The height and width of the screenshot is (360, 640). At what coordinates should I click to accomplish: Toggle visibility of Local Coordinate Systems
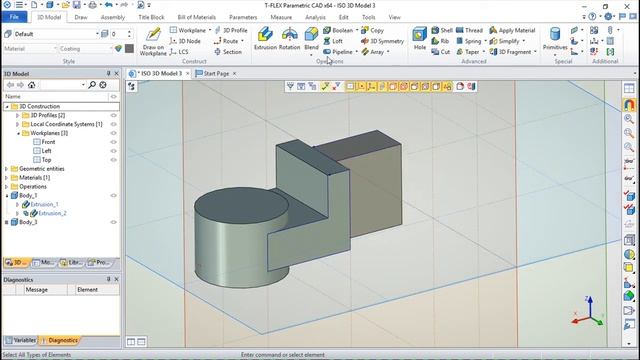[x=113, y=124]
